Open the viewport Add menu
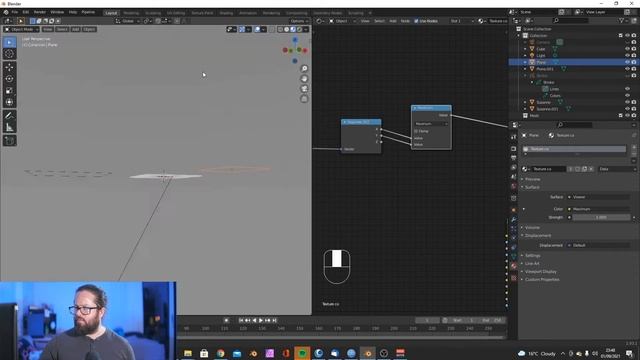640x360 pixels. point(76,29)
